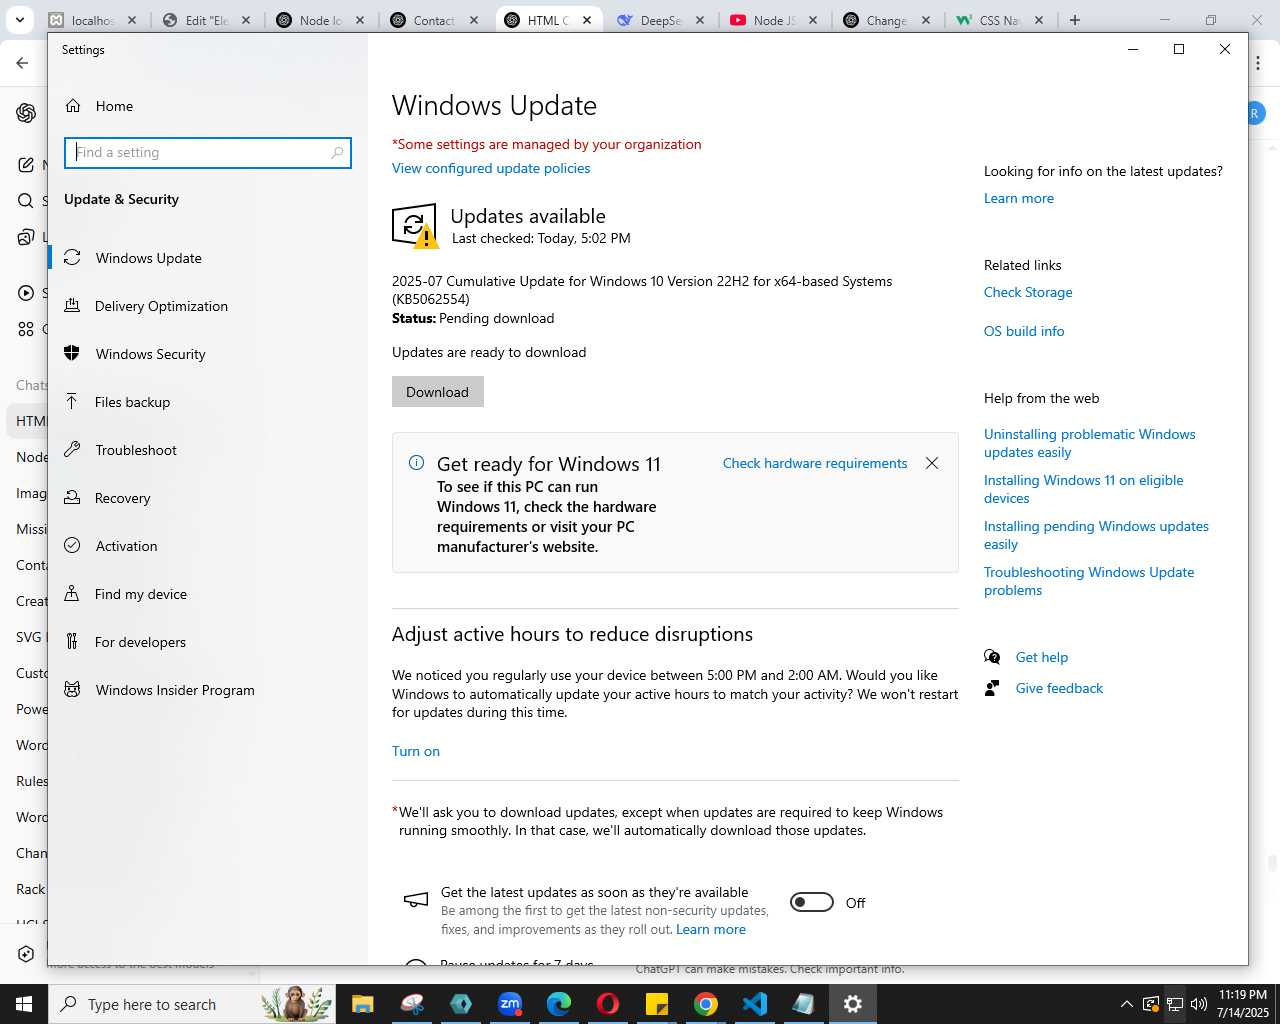Click the Windows Insider Program cat icon
The width and height of the screenshot is (1280, 1024).
tap(72, 689)
